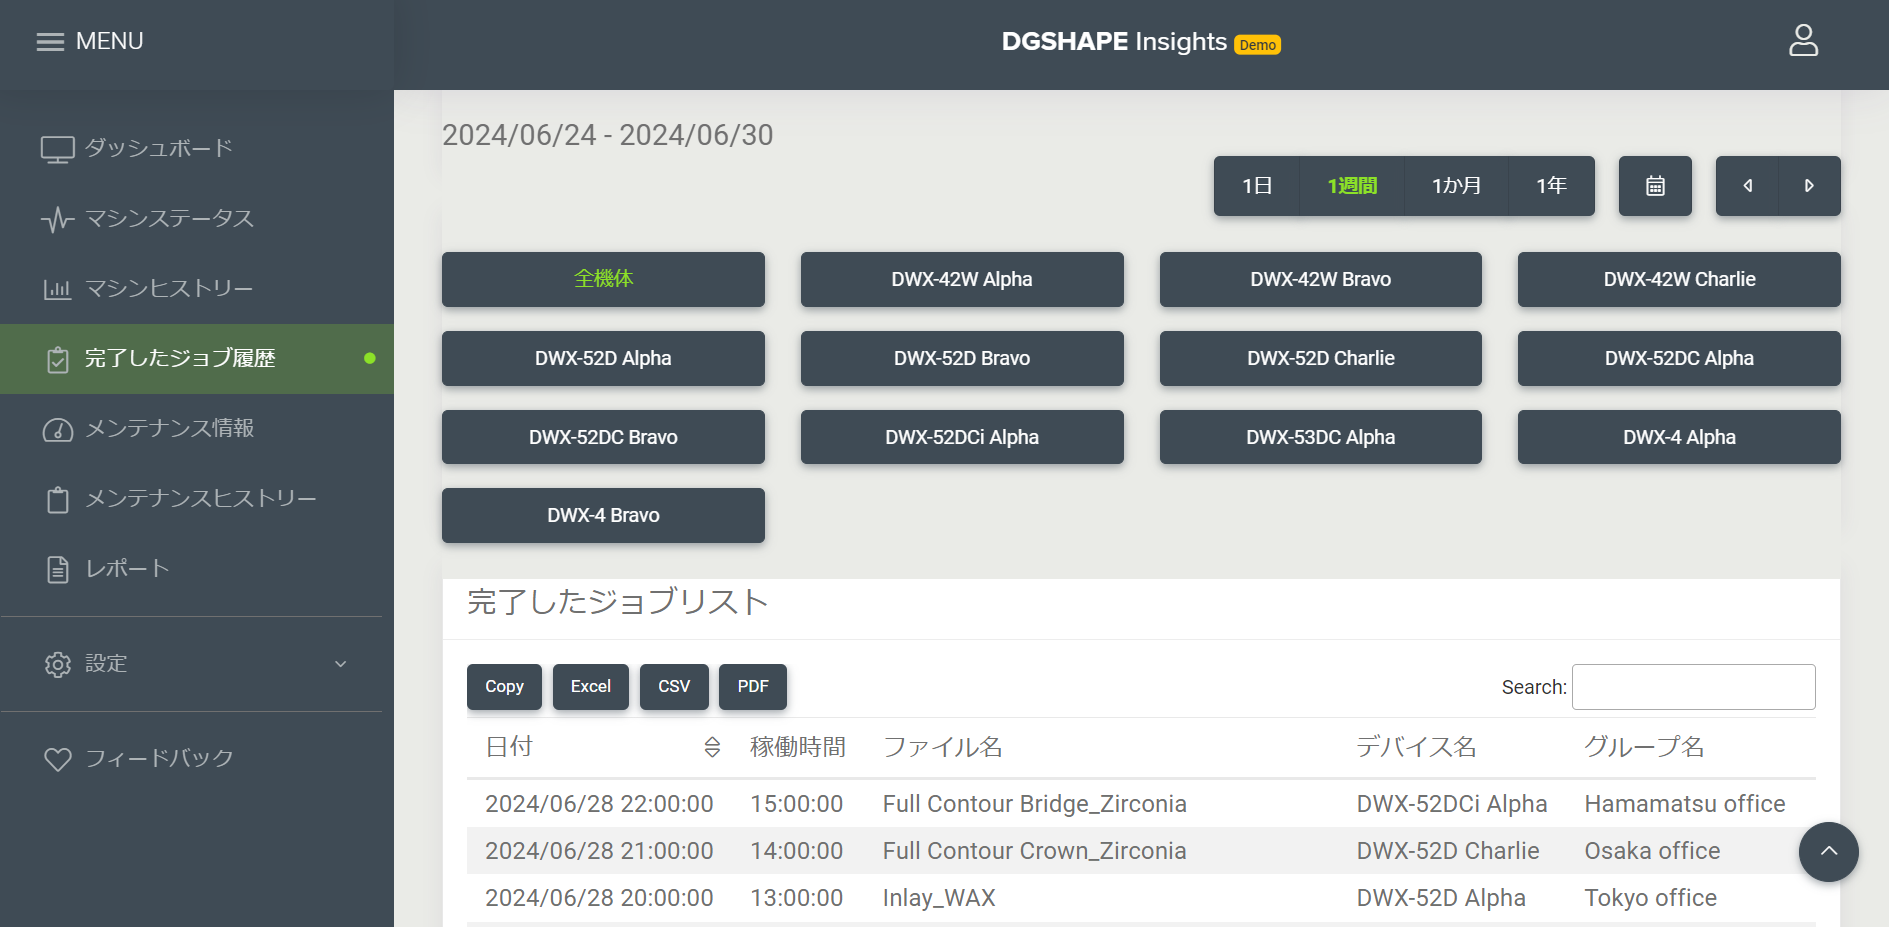Click the メンテナンスヒストリー clipboard icon
Image resolution: width=1889 pixels, height=927 pixels.
tap(58, 499)
